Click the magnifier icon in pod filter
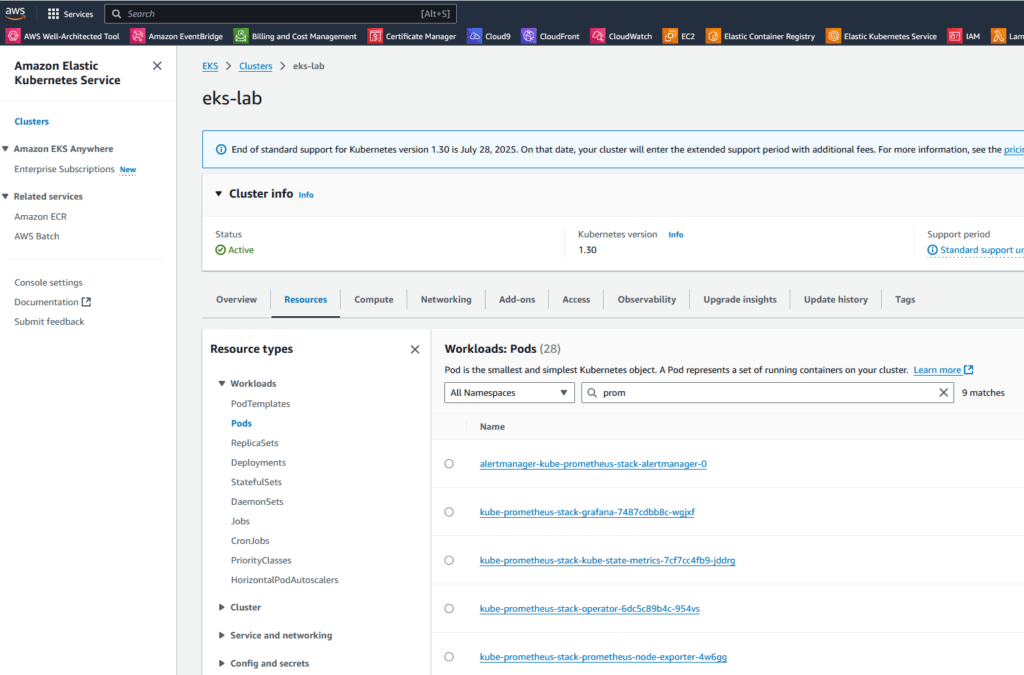1024x675 pixels. pos(592,392)
